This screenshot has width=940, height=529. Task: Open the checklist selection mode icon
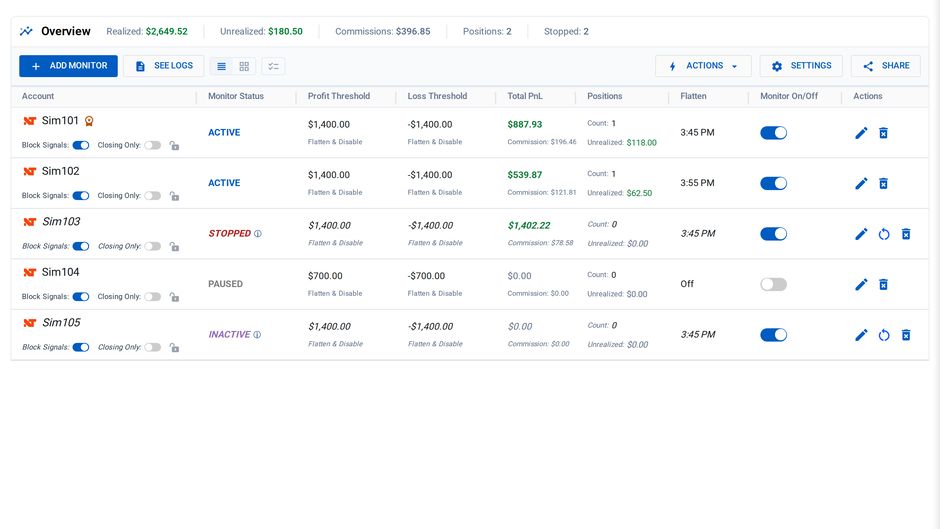click(273, 66)
